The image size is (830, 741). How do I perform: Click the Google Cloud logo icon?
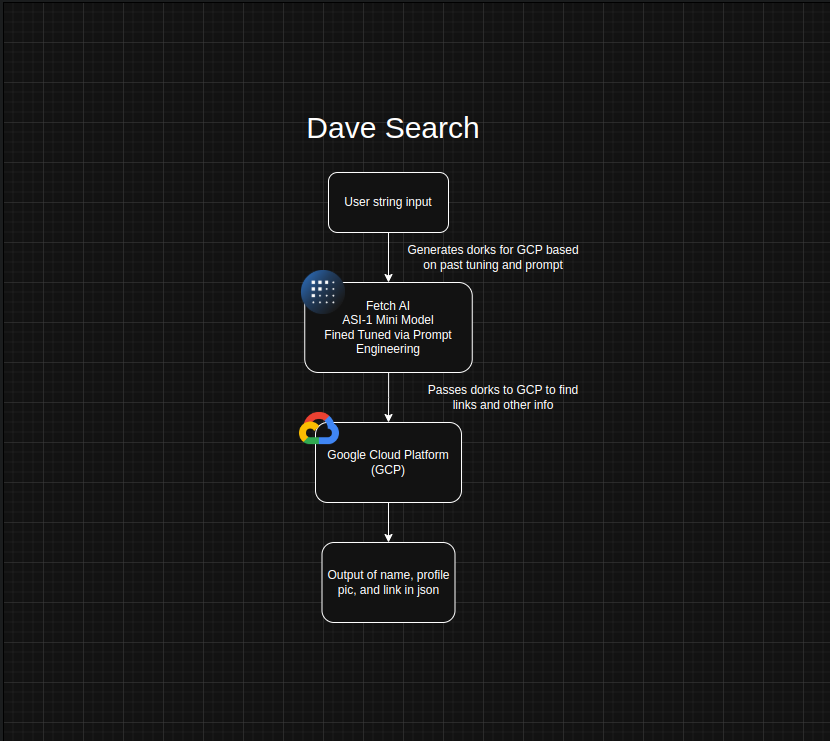click(319, 428)
